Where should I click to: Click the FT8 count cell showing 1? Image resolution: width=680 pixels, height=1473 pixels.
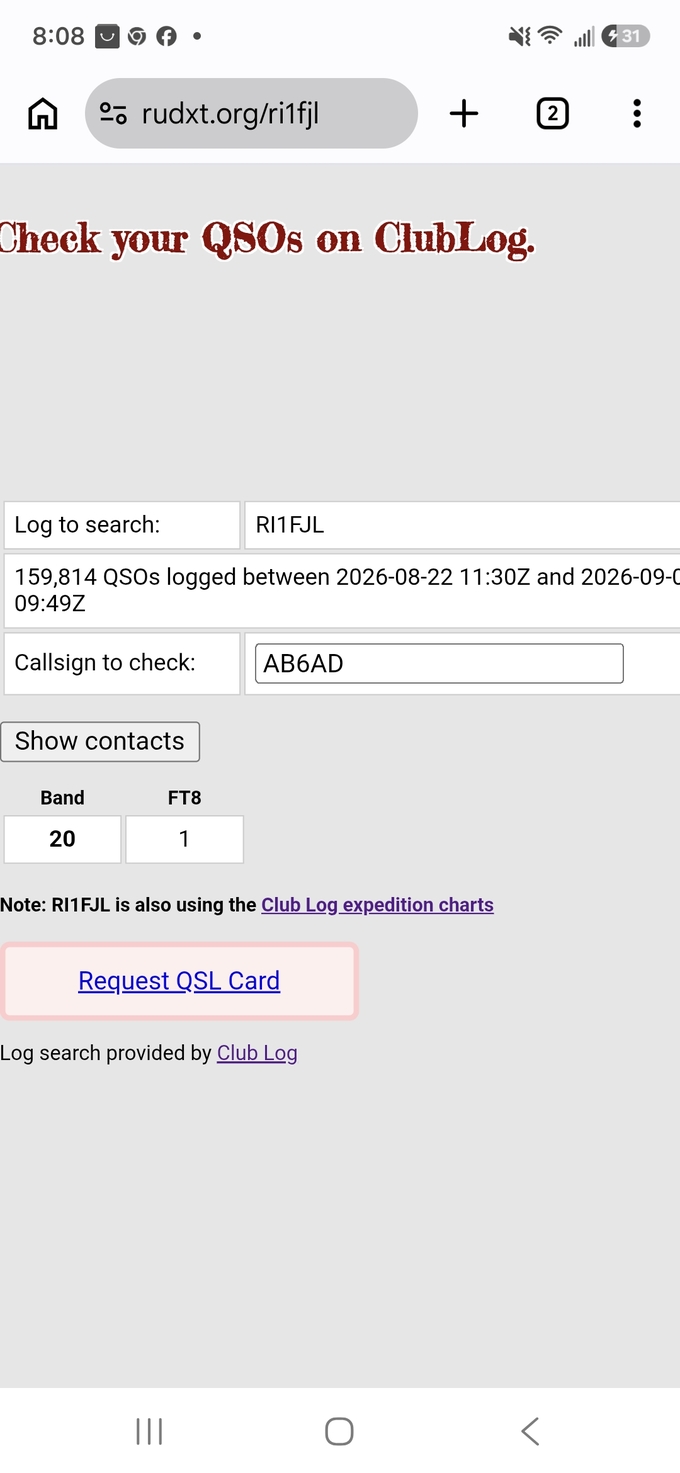184,839
